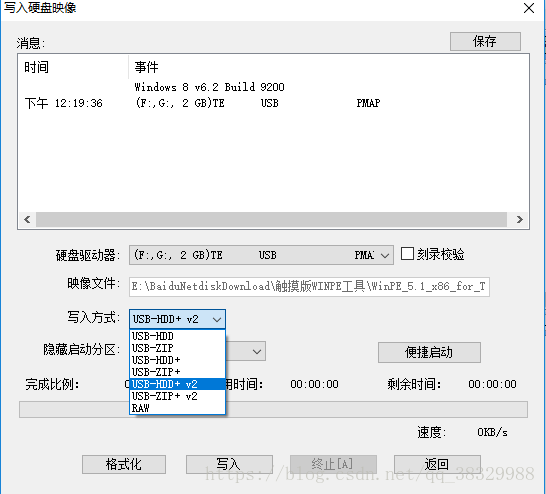
Task: Click the 格式化 button
Action: coord(124,464)
